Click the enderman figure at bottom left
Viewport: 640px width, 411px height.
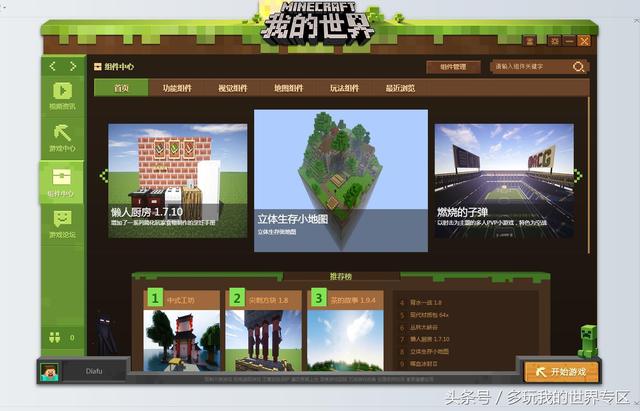pyautogui.click(x=106, y=333)
